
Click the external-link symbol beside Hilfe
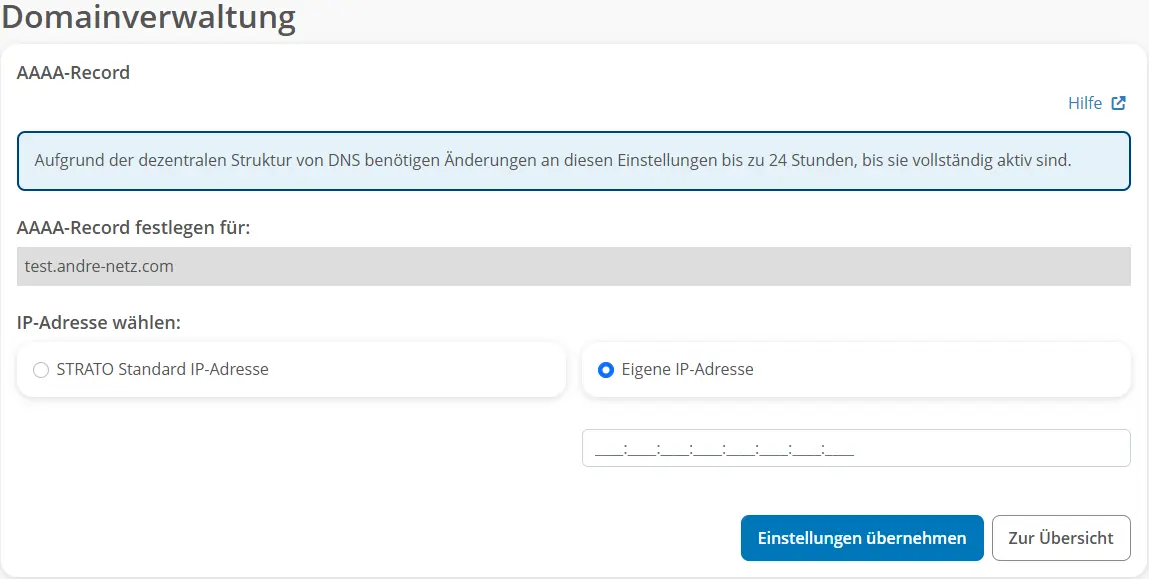tap(1118, 102)
